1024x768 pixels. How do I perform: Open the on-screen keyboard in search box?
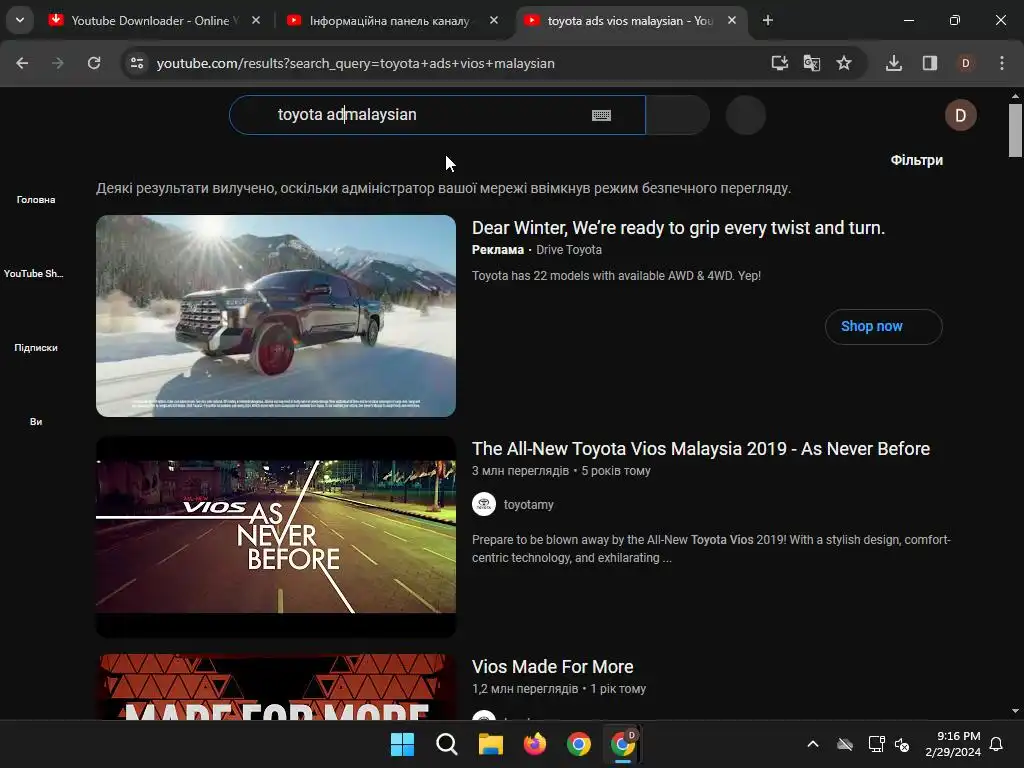click(x=601, y=116)
